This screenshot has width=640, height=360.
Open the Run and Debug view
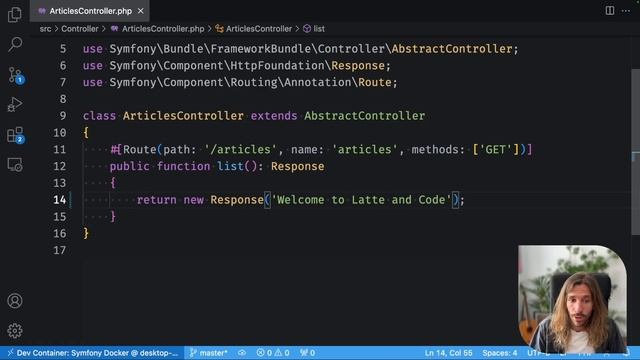(15, 104)
